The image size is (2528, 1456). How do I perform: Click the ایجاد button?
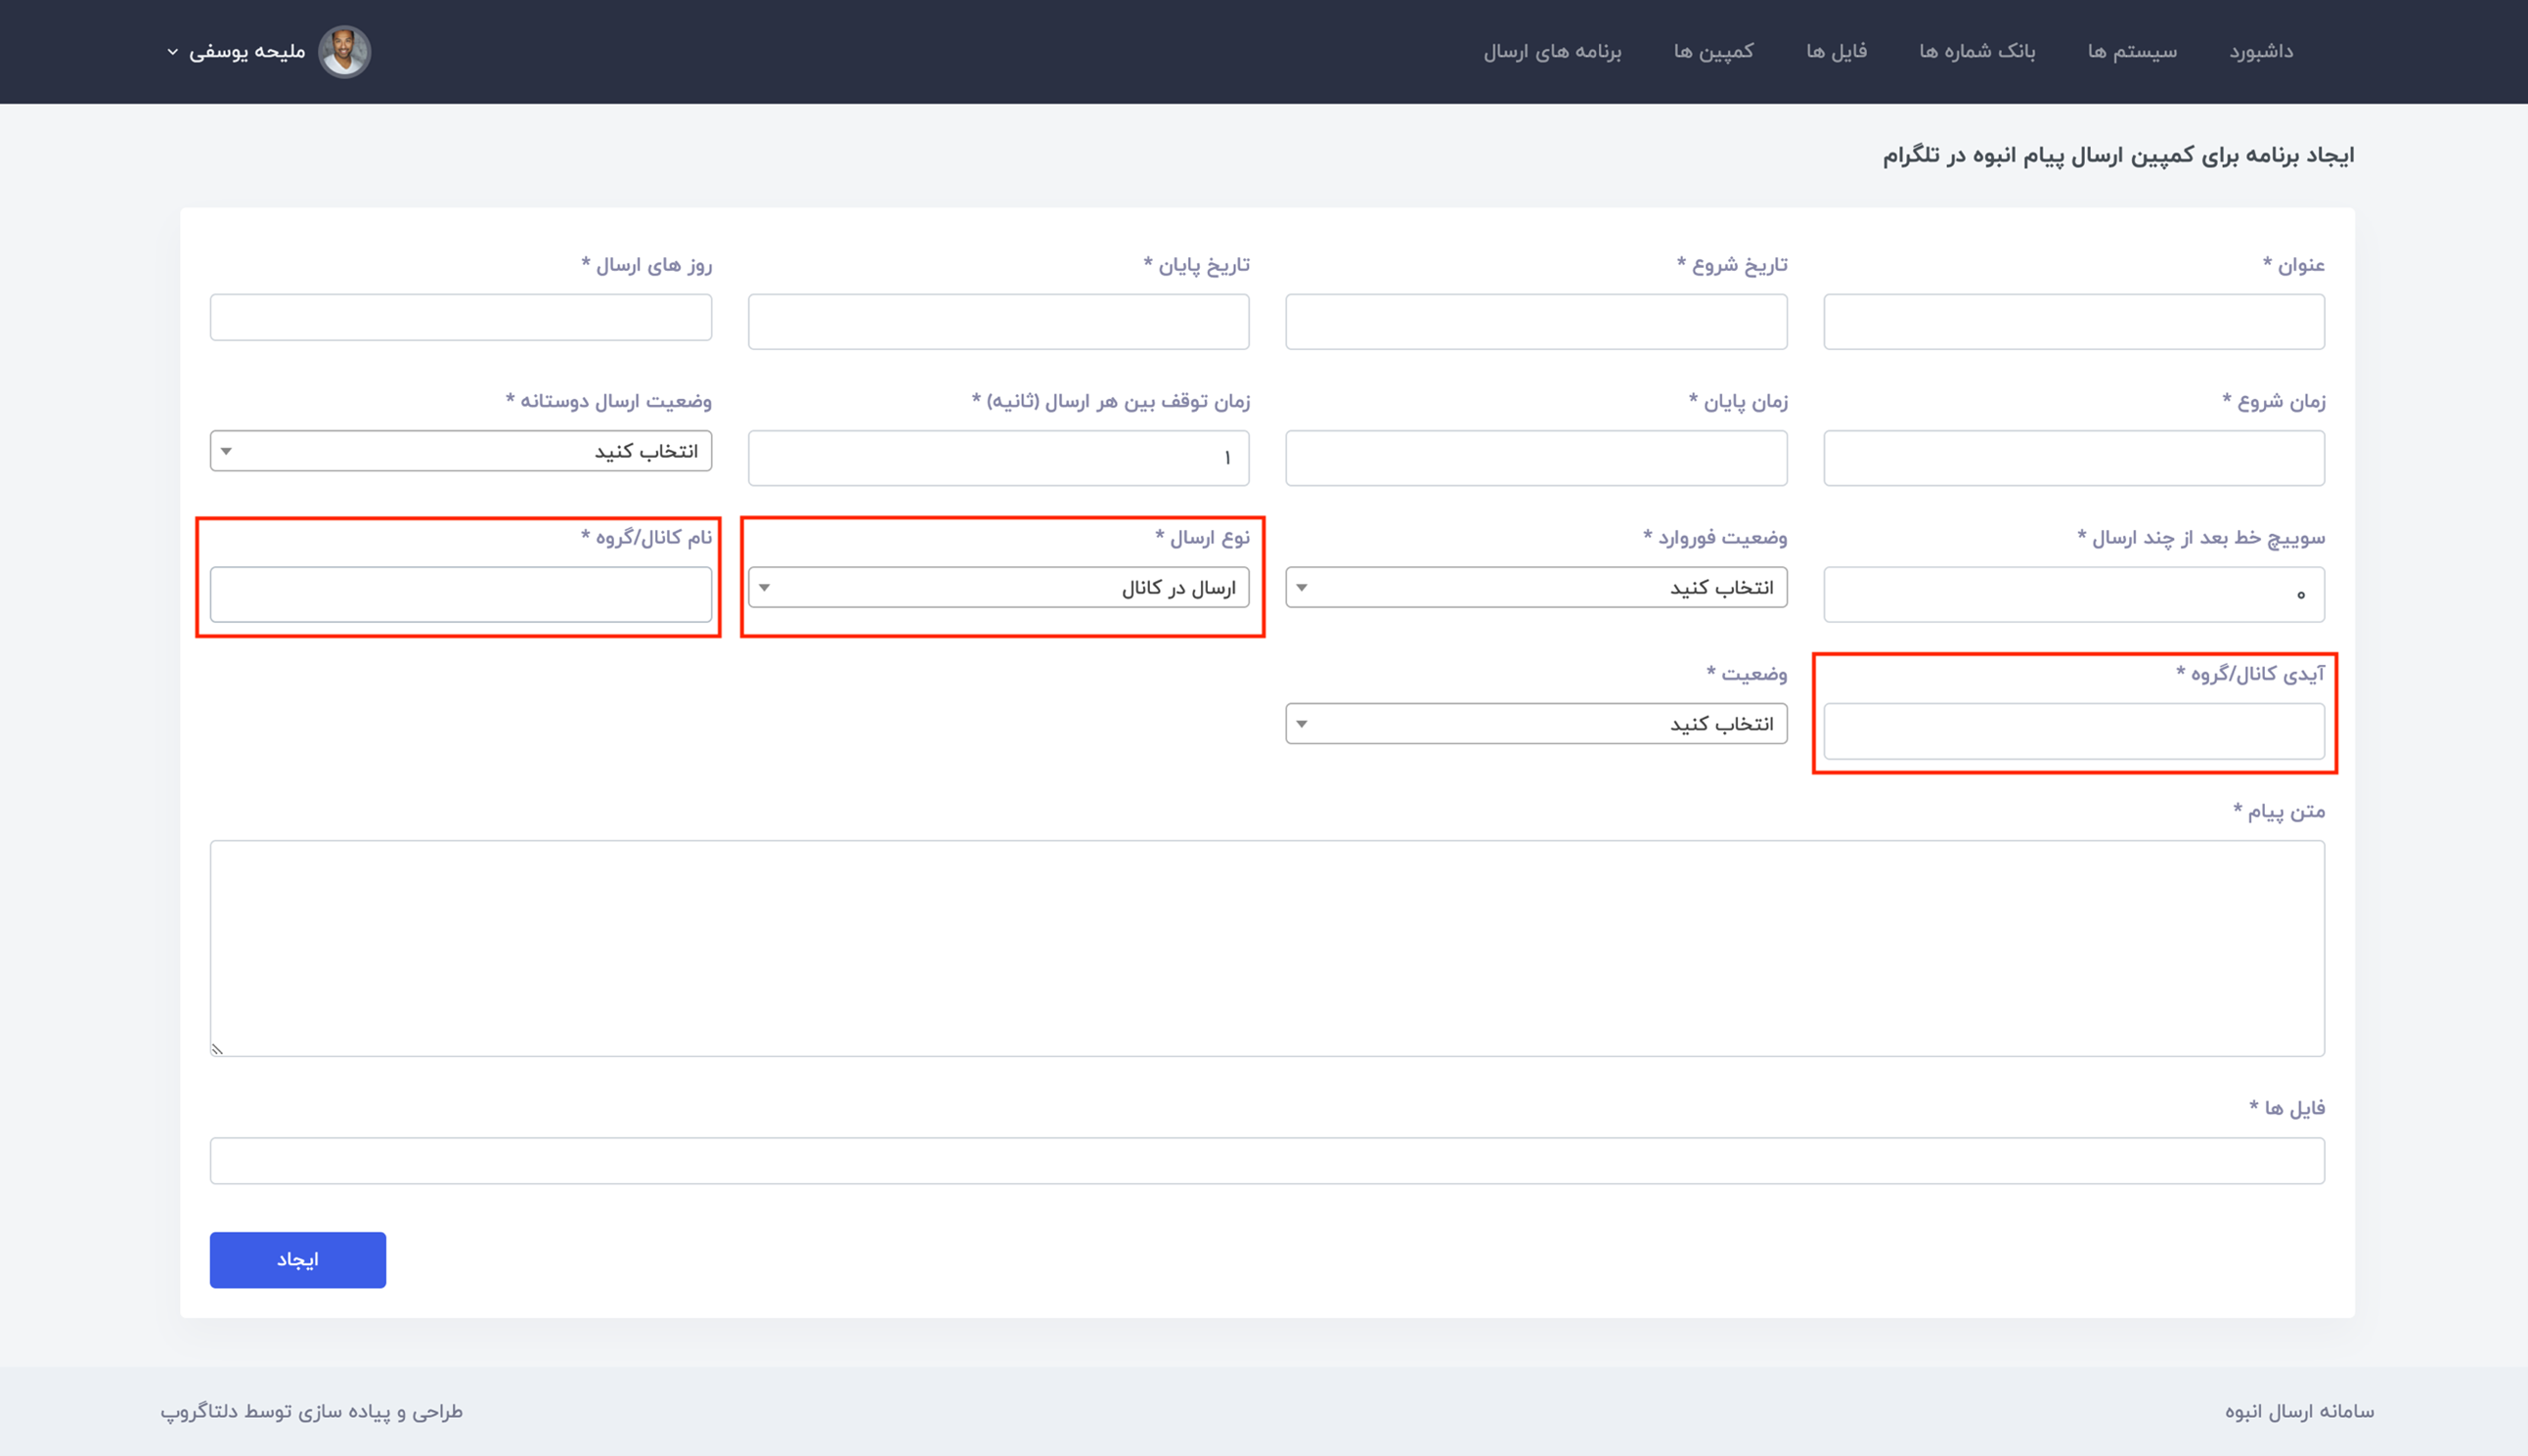[x=297, y=1258]
